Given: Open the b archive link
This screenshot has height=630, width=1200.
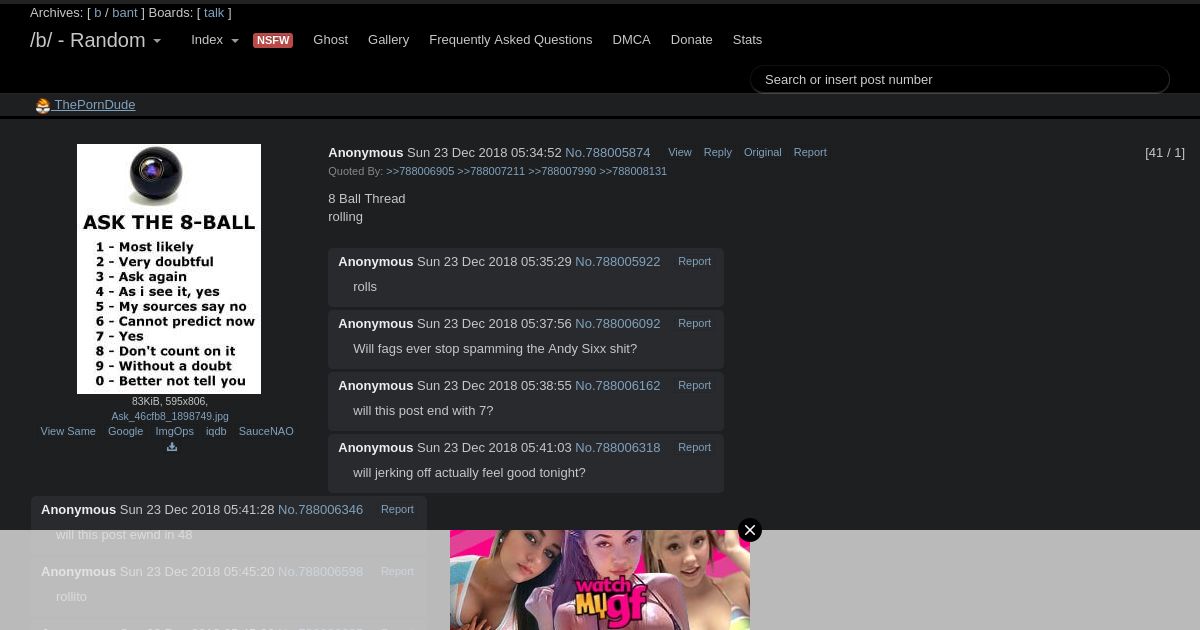Looking at the screenshot, I should coord(98,13).
